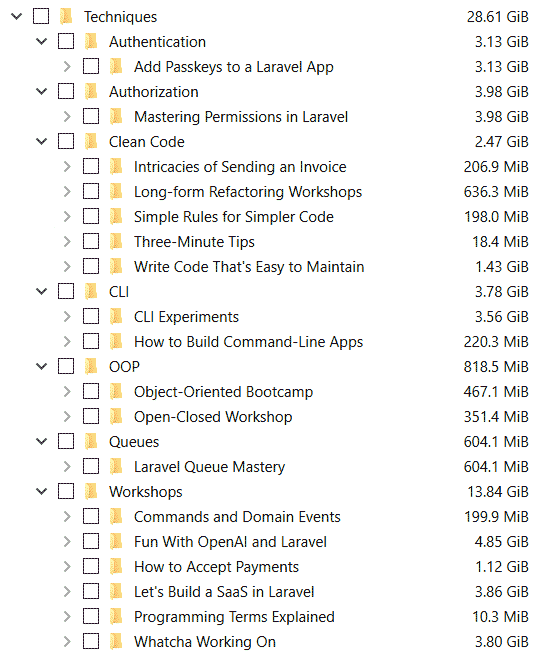Image resolution: width=537 pixels, height=659 pixels.
Task: Click the 18.4 MiB size value
Action: [500, 242]
